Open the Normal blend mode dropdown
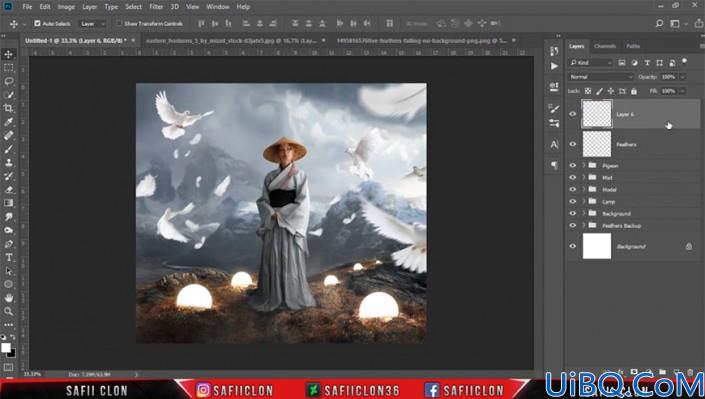 [601, 77]
